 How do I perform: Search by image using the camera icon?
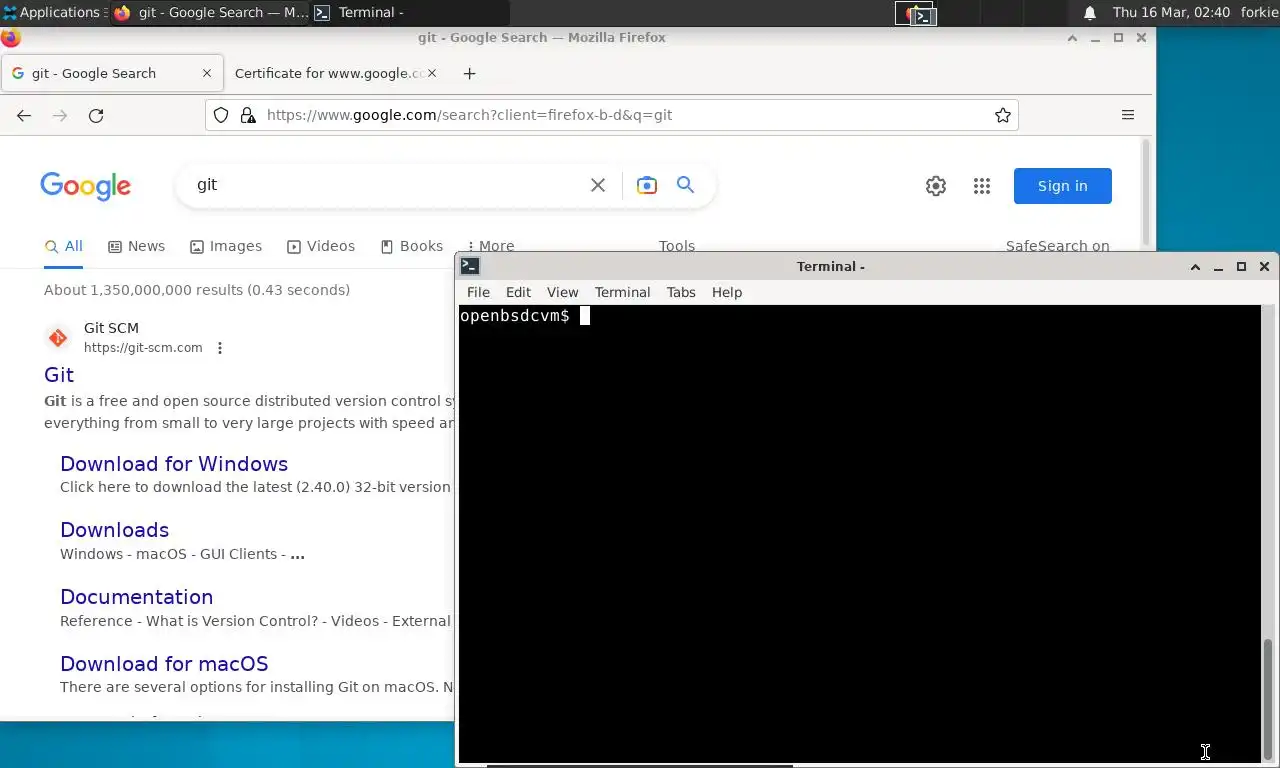click(x=647, y=185)
